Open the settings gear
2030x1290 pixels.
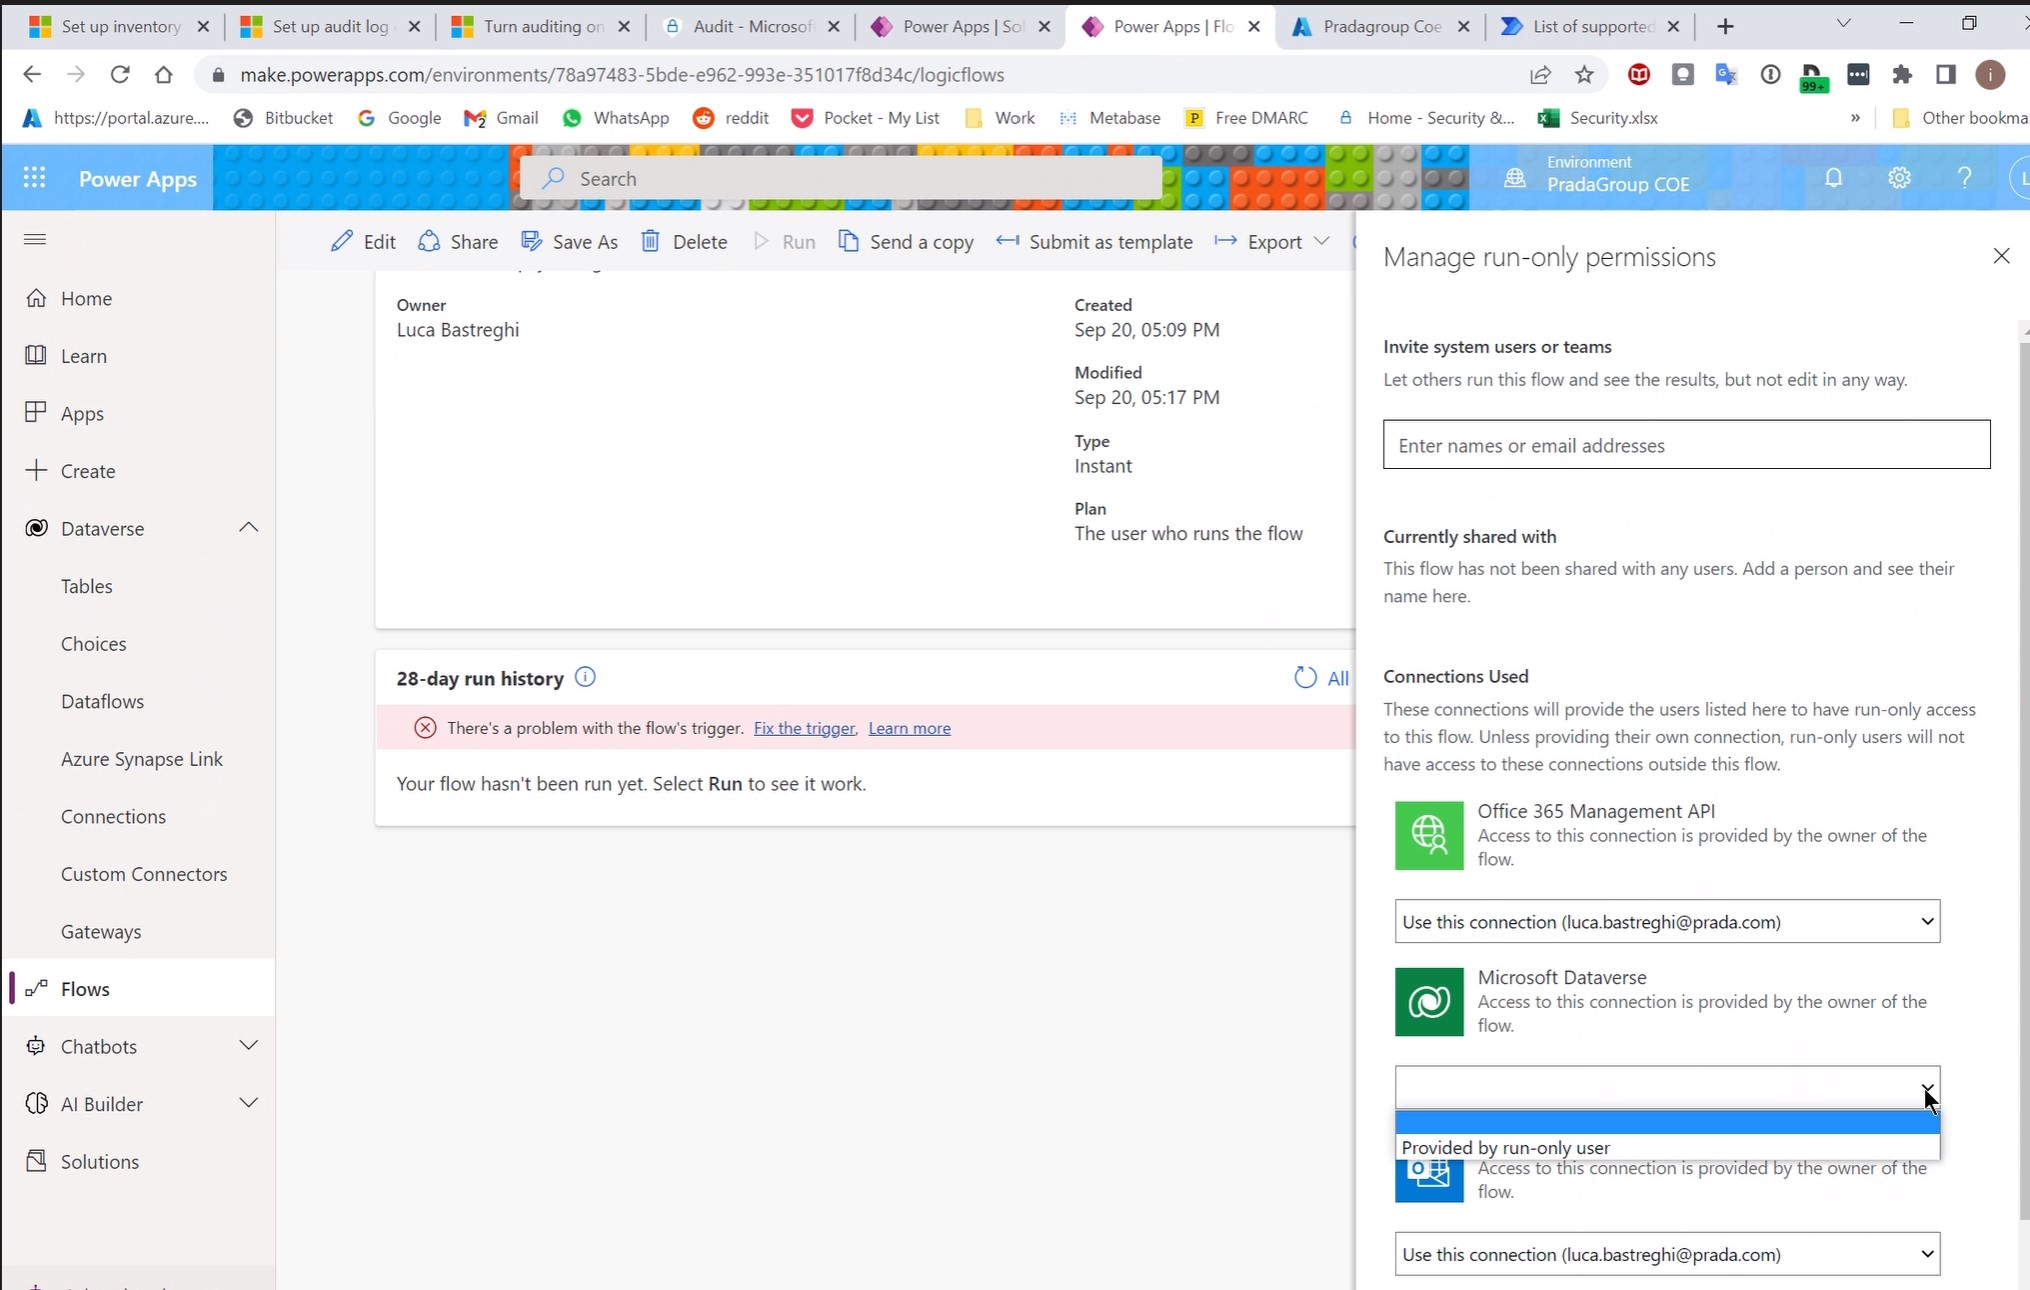[x=1899, y=177]
